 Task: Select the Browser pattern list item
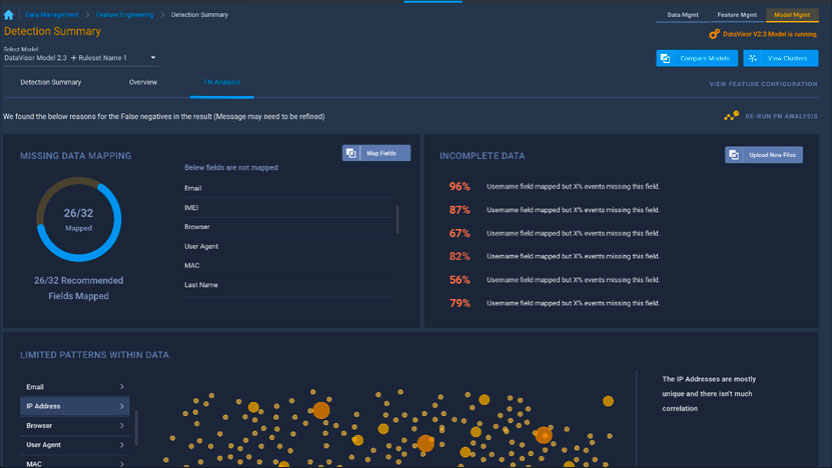75,426
